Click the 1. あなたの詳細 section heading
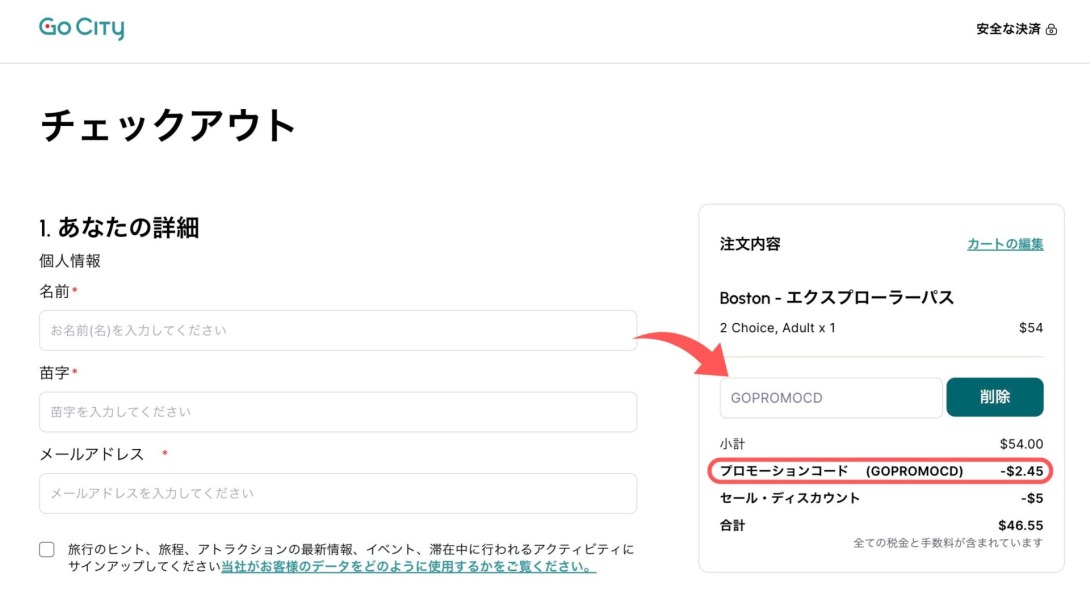The width and height of the screenshot is (1090, 600). tap(119, 228)
